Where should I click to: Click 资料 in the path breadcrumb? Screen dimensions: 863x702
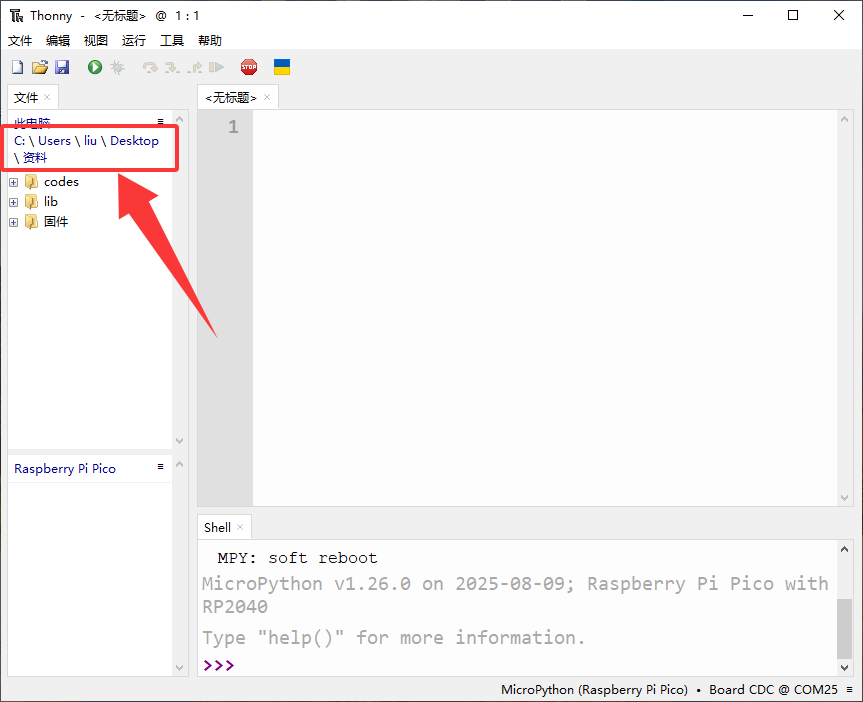pyautogui.click(x=35, y=158)
